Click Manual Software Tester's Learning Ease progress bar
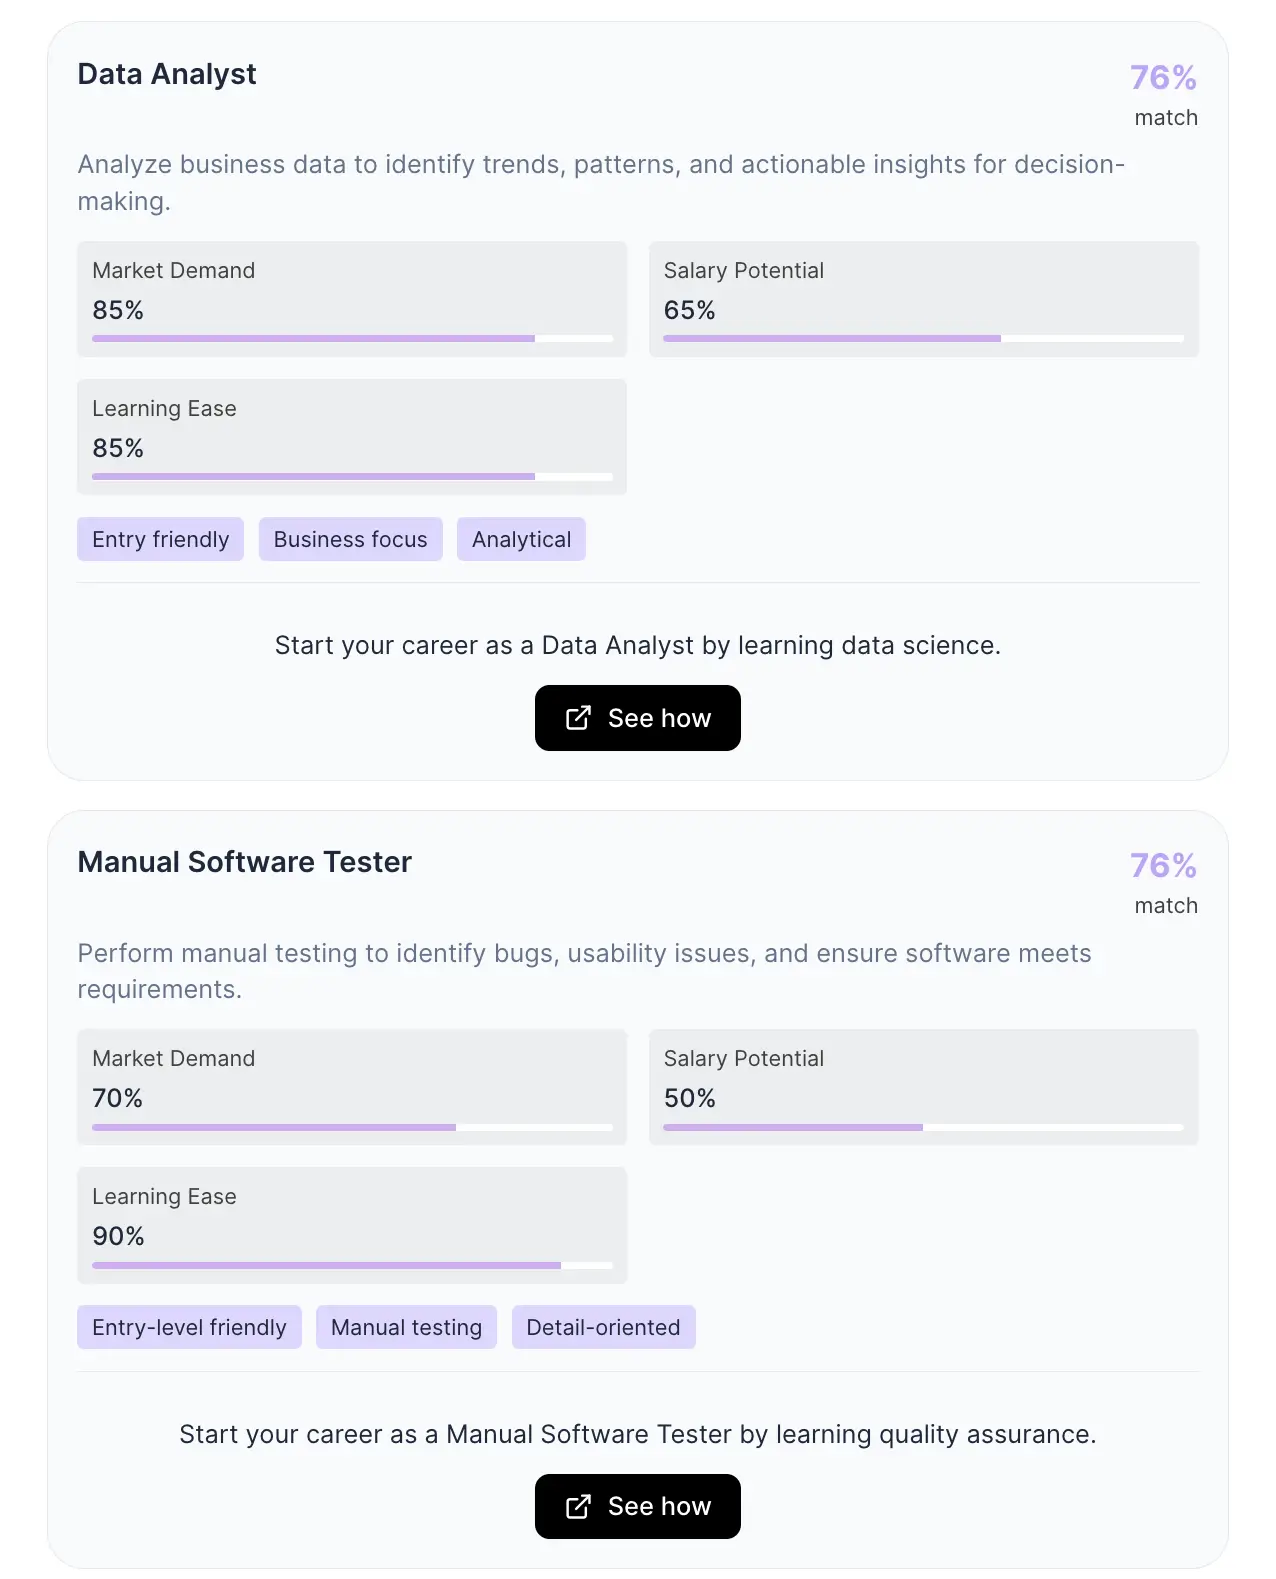The image size is (1276, 1579). pos(352,1265)
